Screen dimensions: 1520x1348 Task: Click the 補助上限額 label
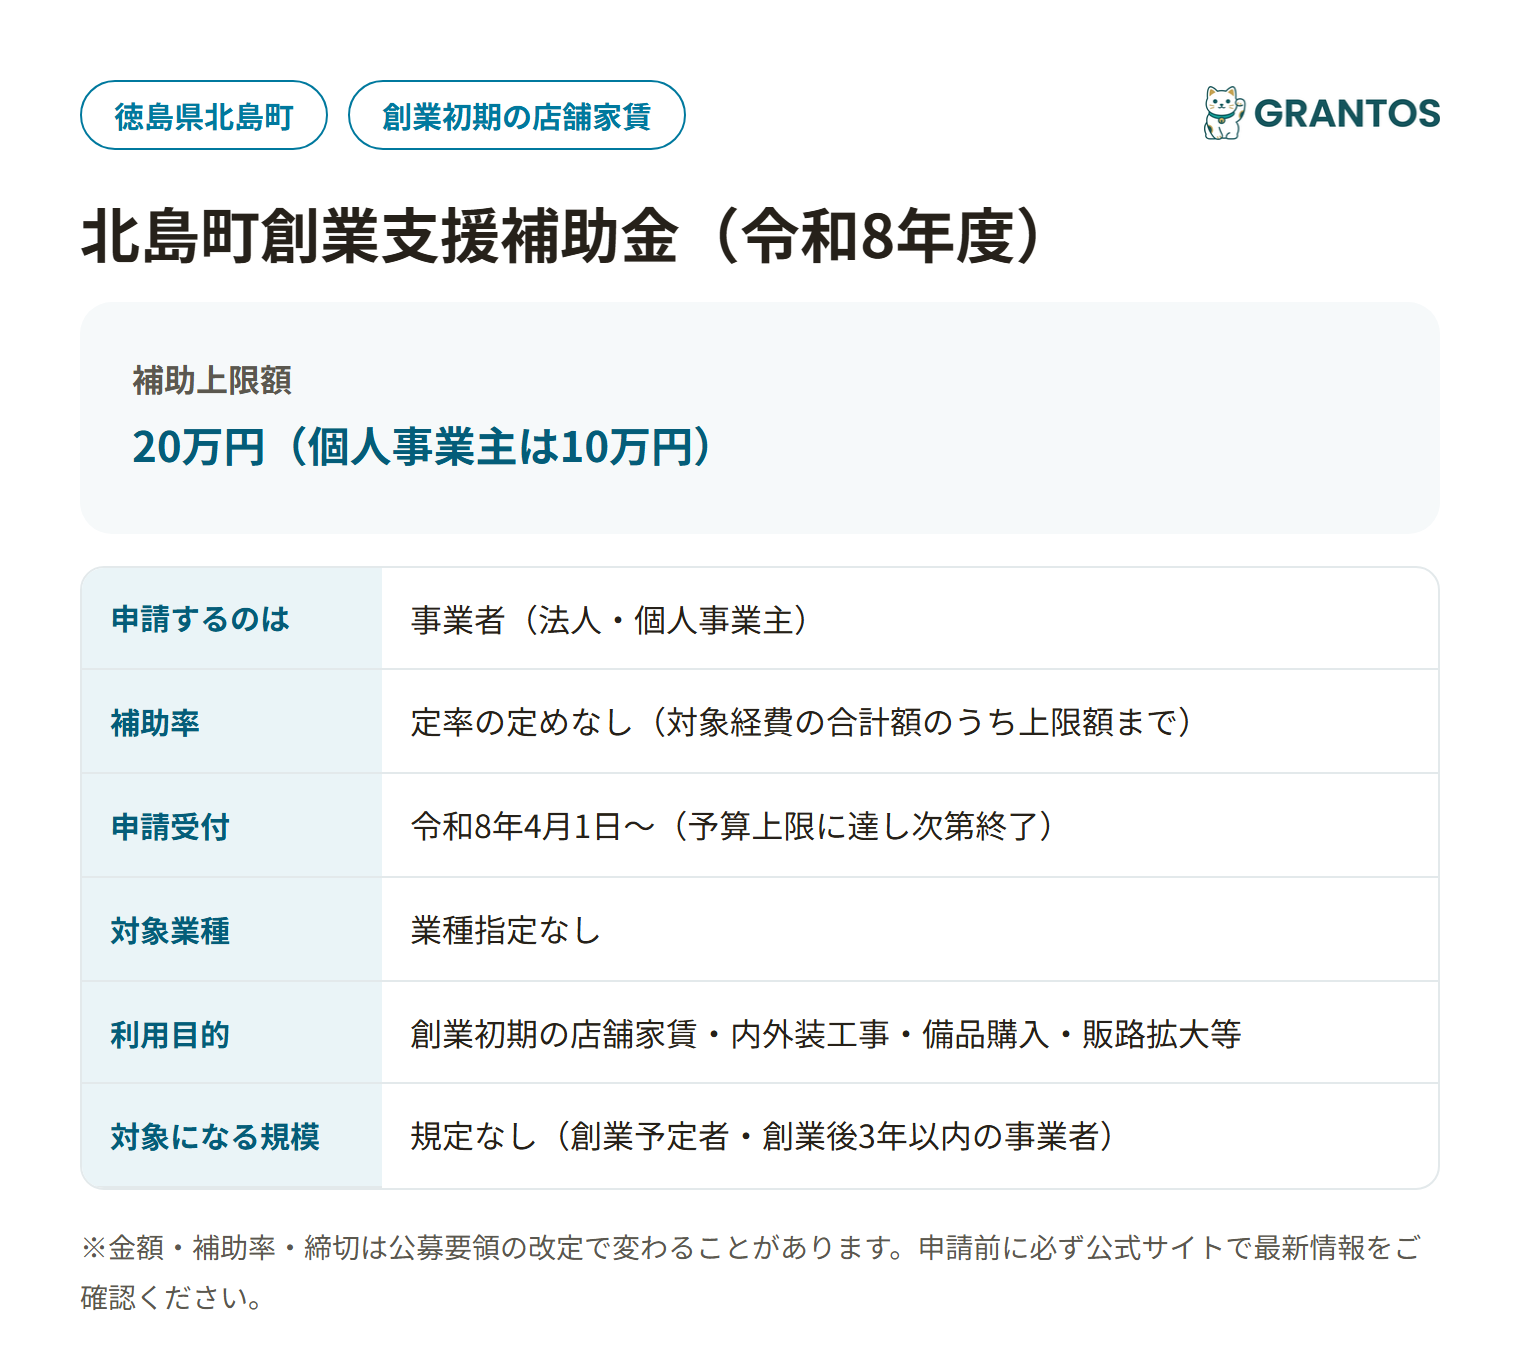pyautogui.click(x=212, y=380)
